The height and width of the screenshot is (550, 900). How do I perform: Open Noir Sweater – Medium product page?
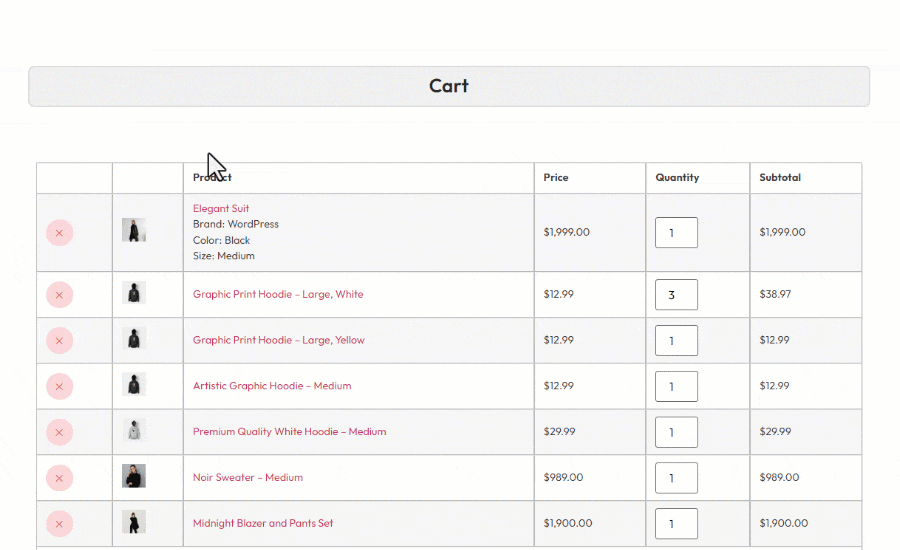tap(247, 478)
